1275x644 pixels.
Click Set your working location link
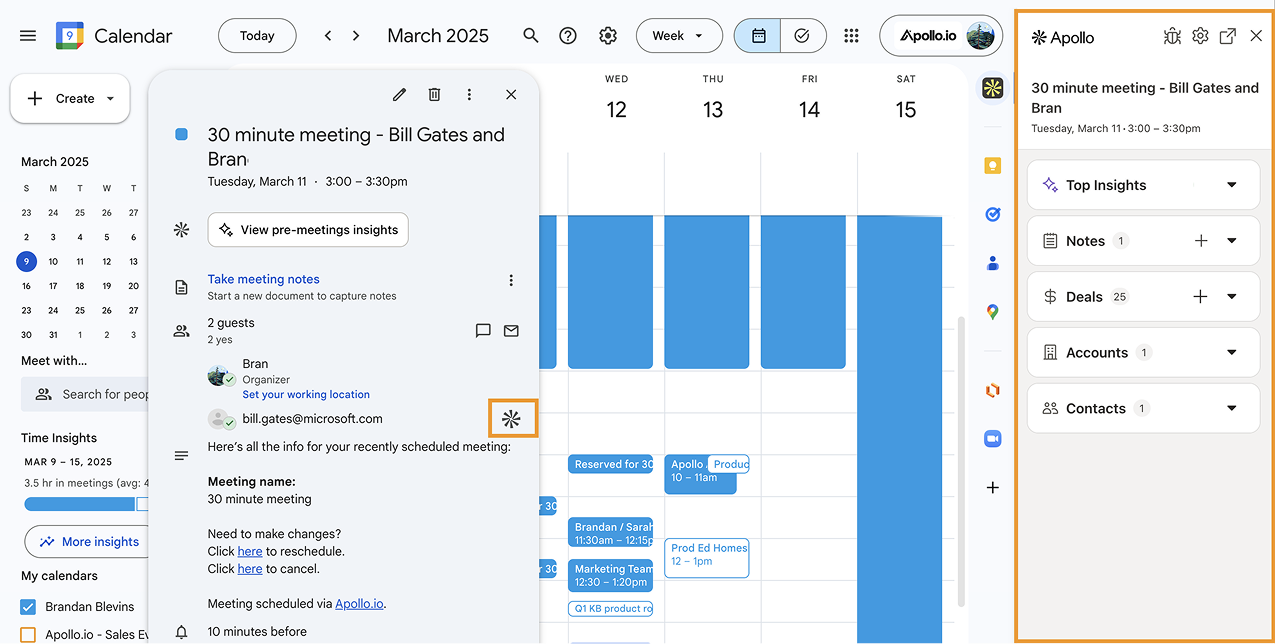coord(306,394)
